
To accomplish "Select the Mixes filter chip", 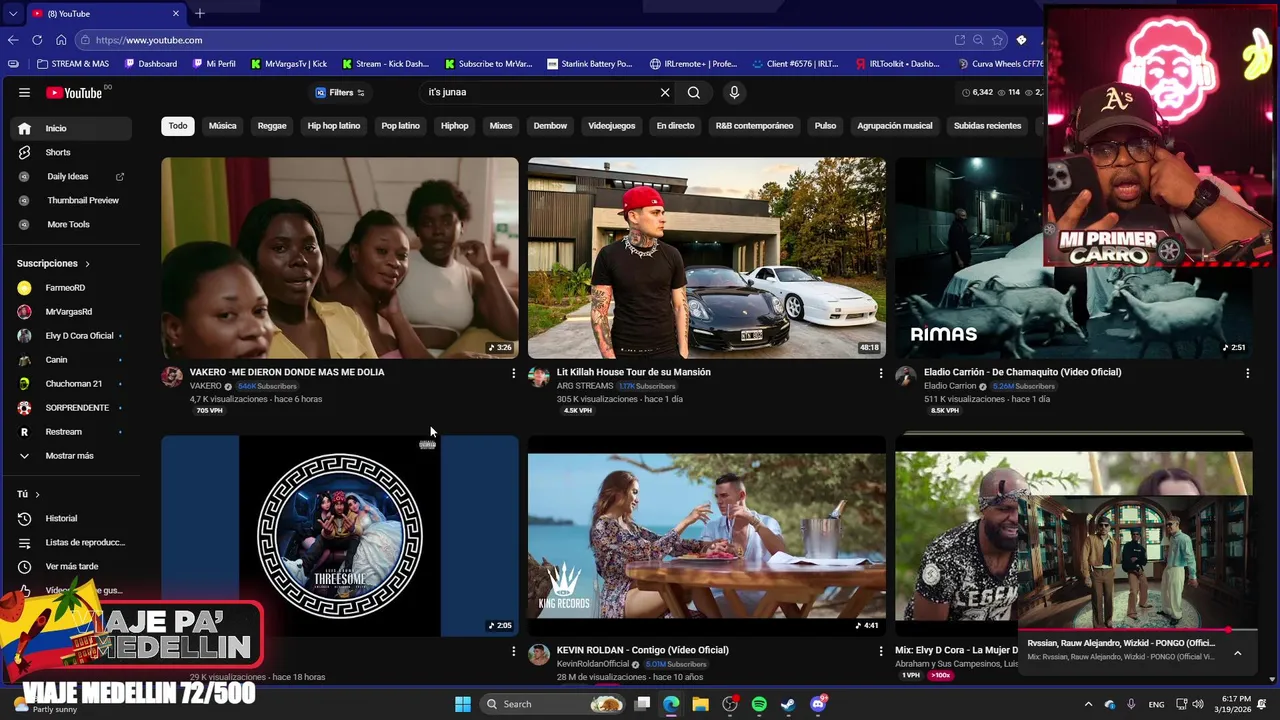I will pos(501,126).
